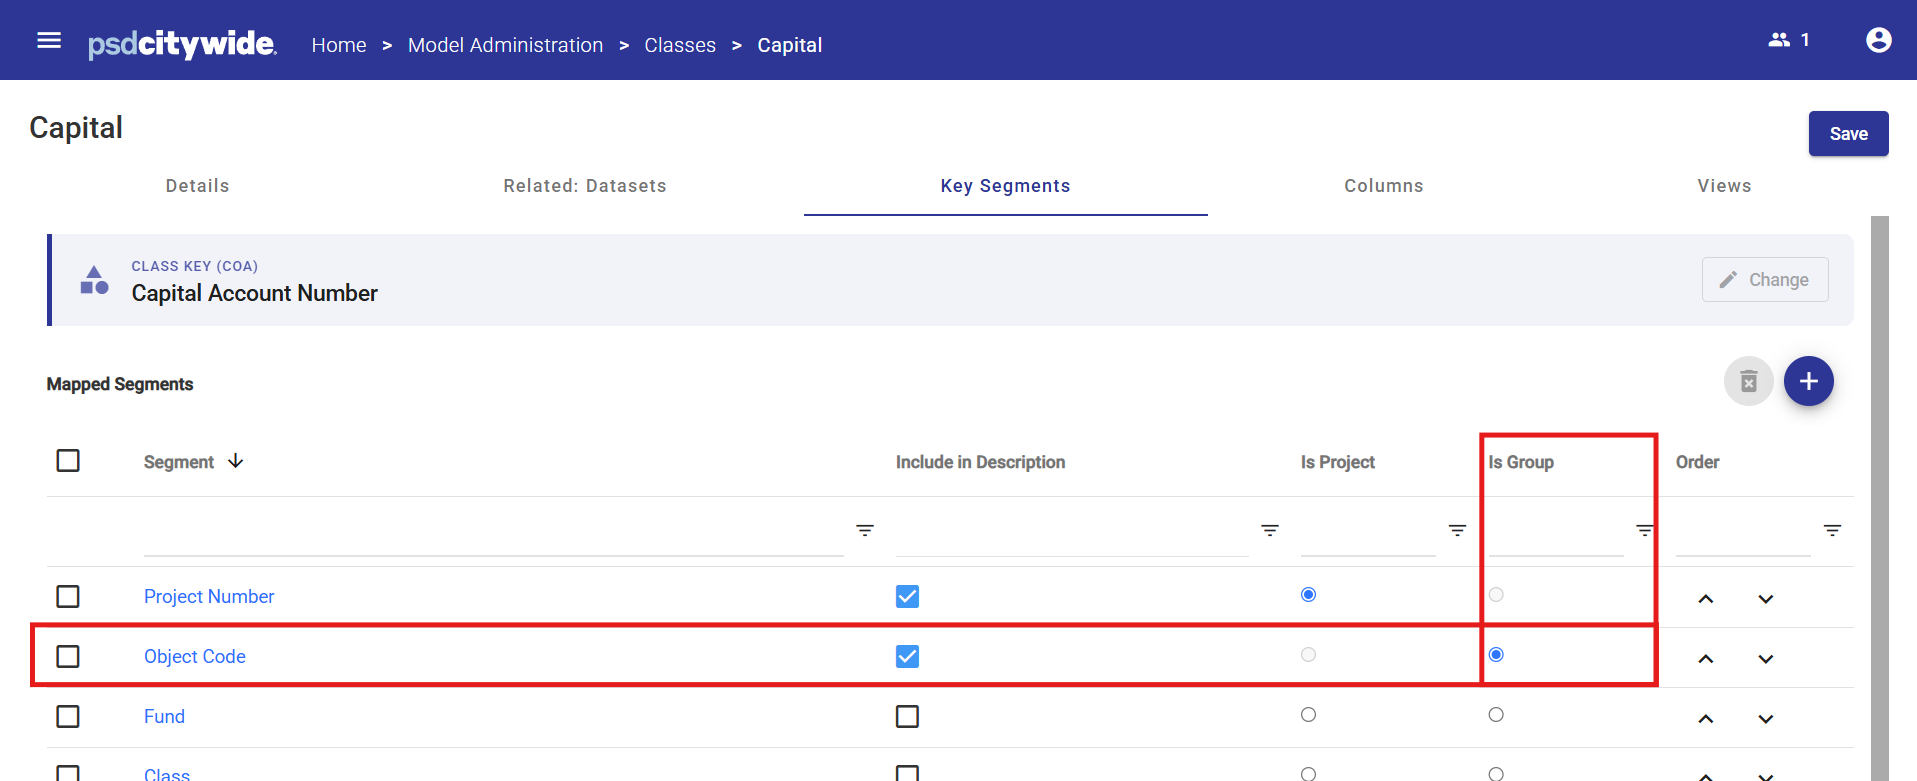This screenshot has height=781, width=1917.
Task: Switch to the Related: Datasets tab
Action: [585, 186]
